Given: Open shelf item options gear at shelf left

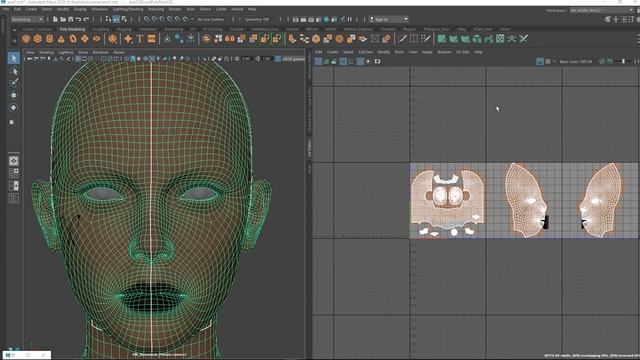Looking at the screenshot, I should coord(14,40).
